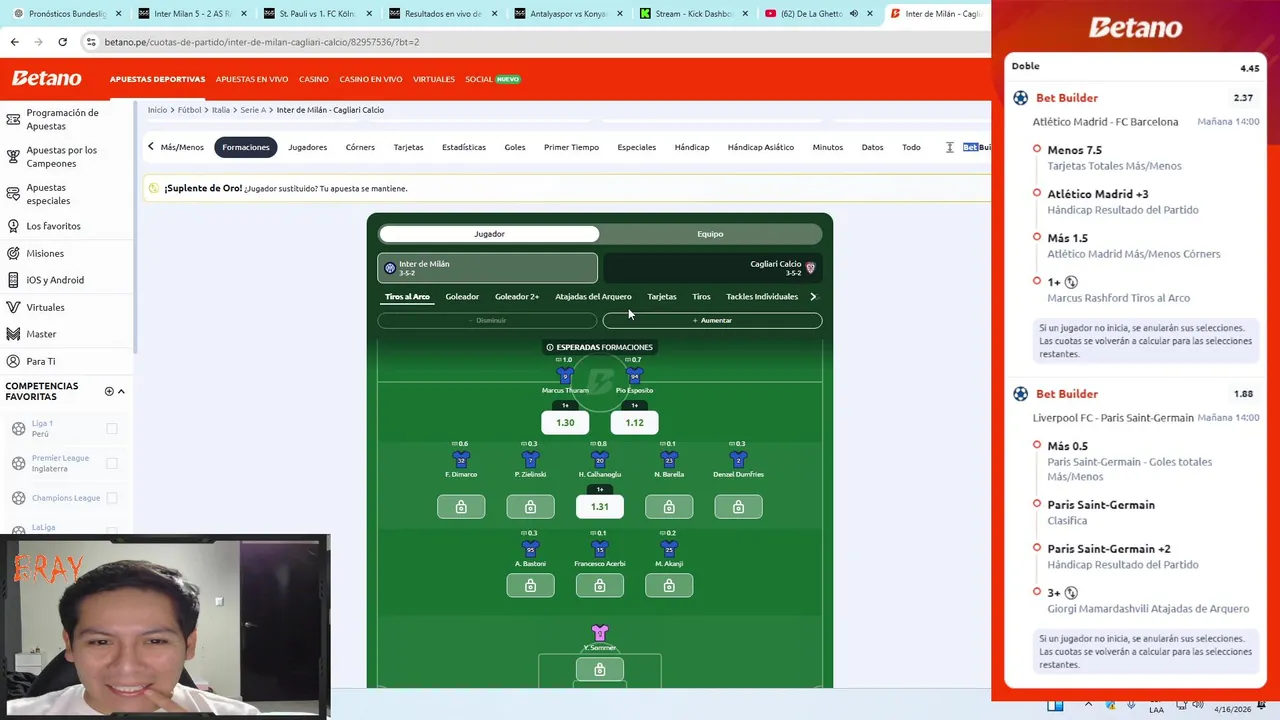Click the site info icon in address bar
1280x720 pixels.
tap(91, 42)
